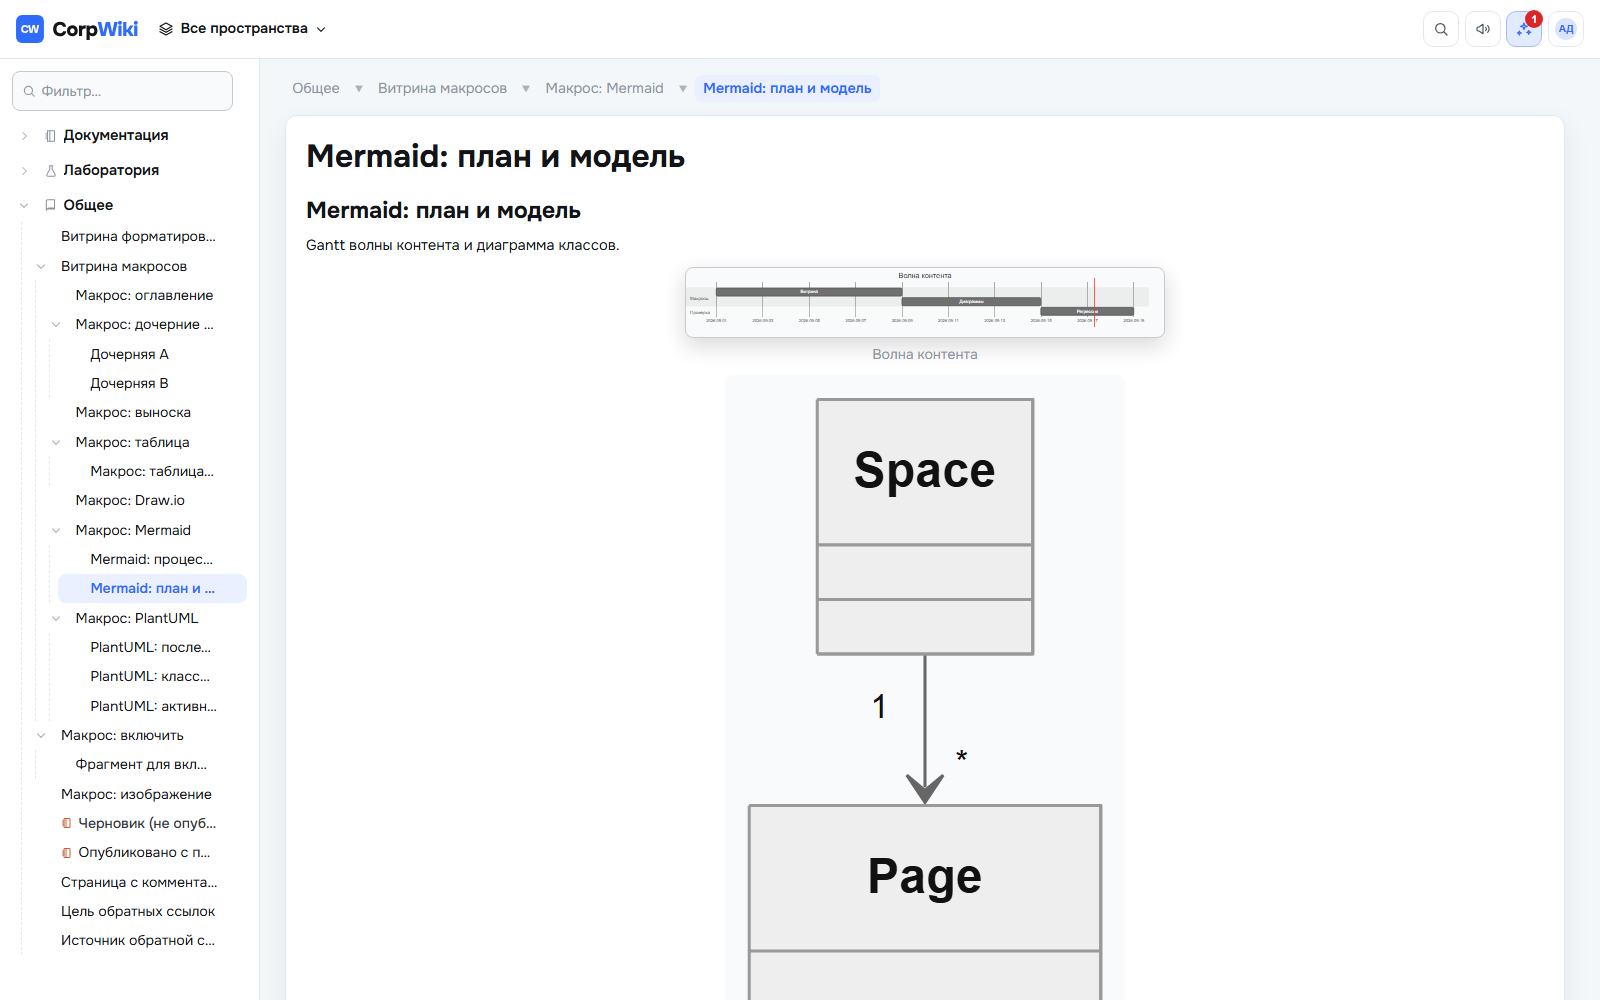Click the icon beside Опубликовано с п… page

(67, 853)
